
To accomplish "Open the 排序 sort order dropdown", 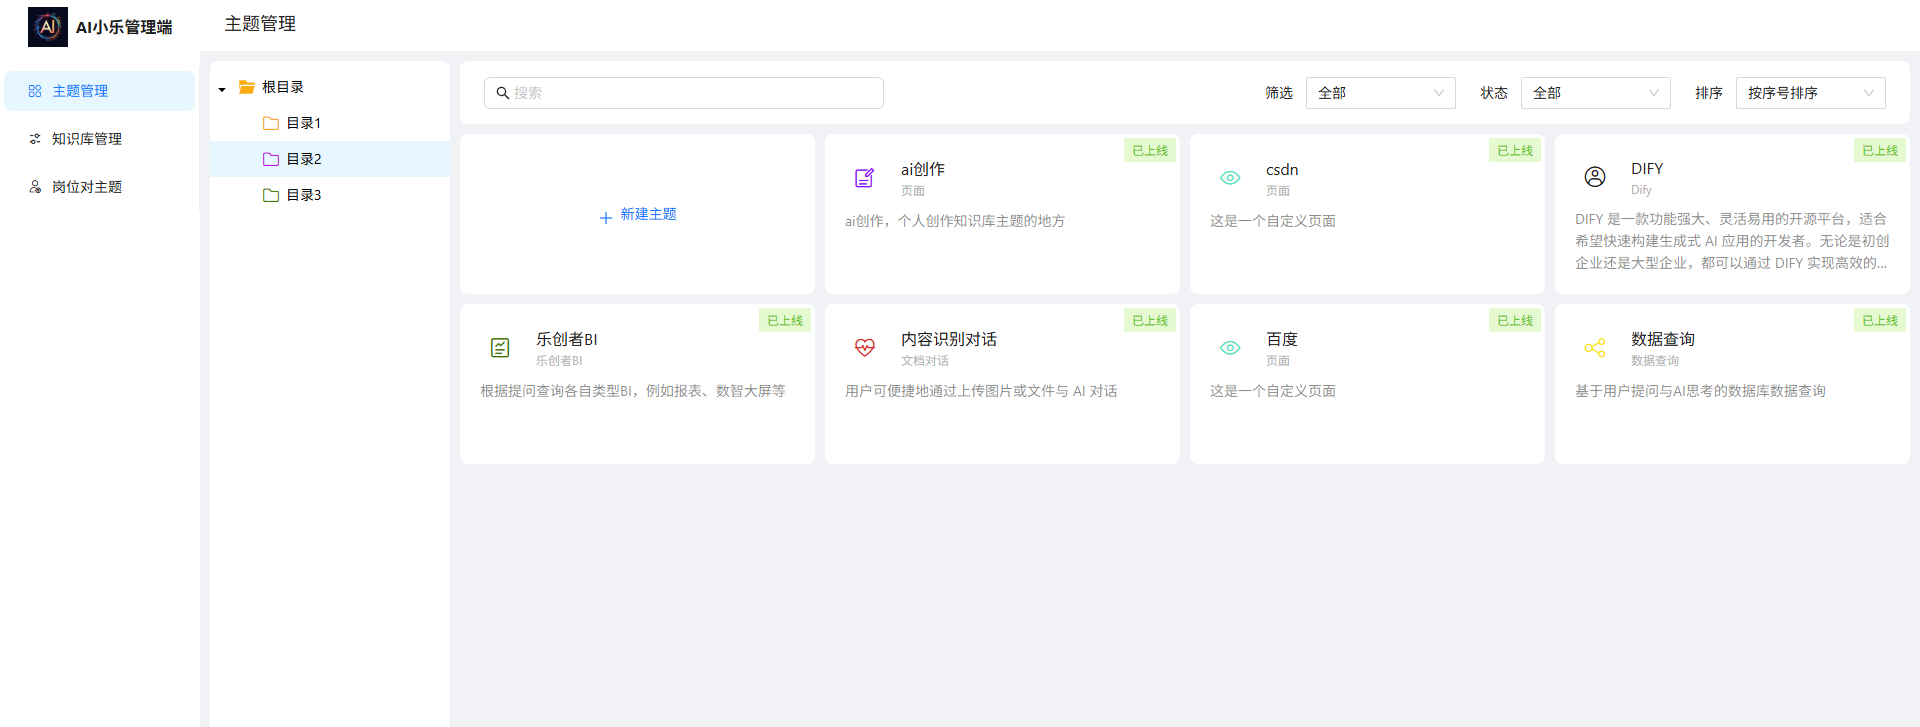I will pos(1810,93).
